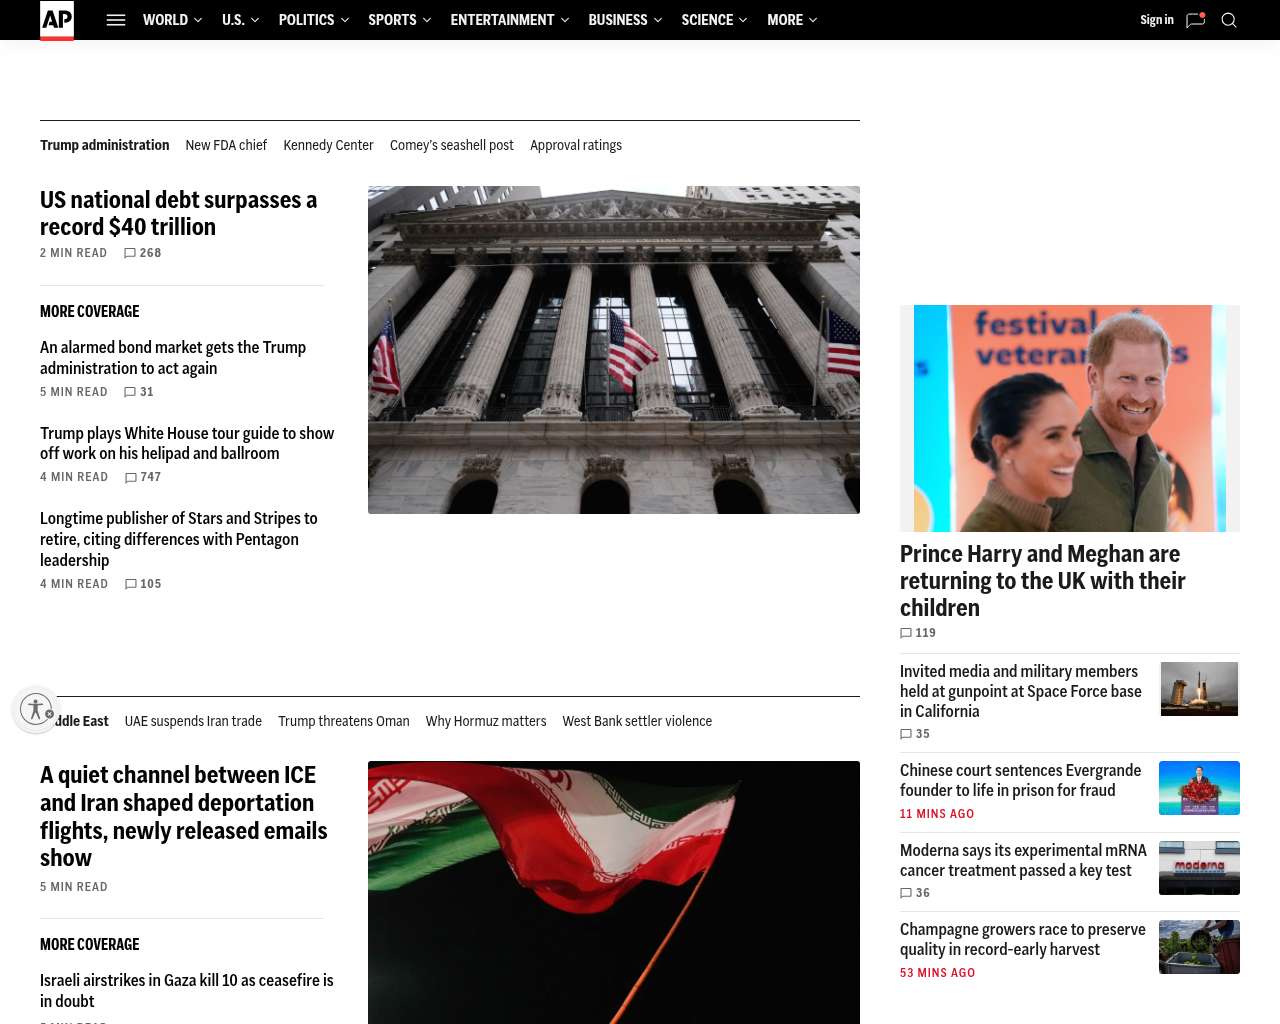Open comments icon for bond market story
This screenshot has height=1024, width=1280.
click(130, 392)
